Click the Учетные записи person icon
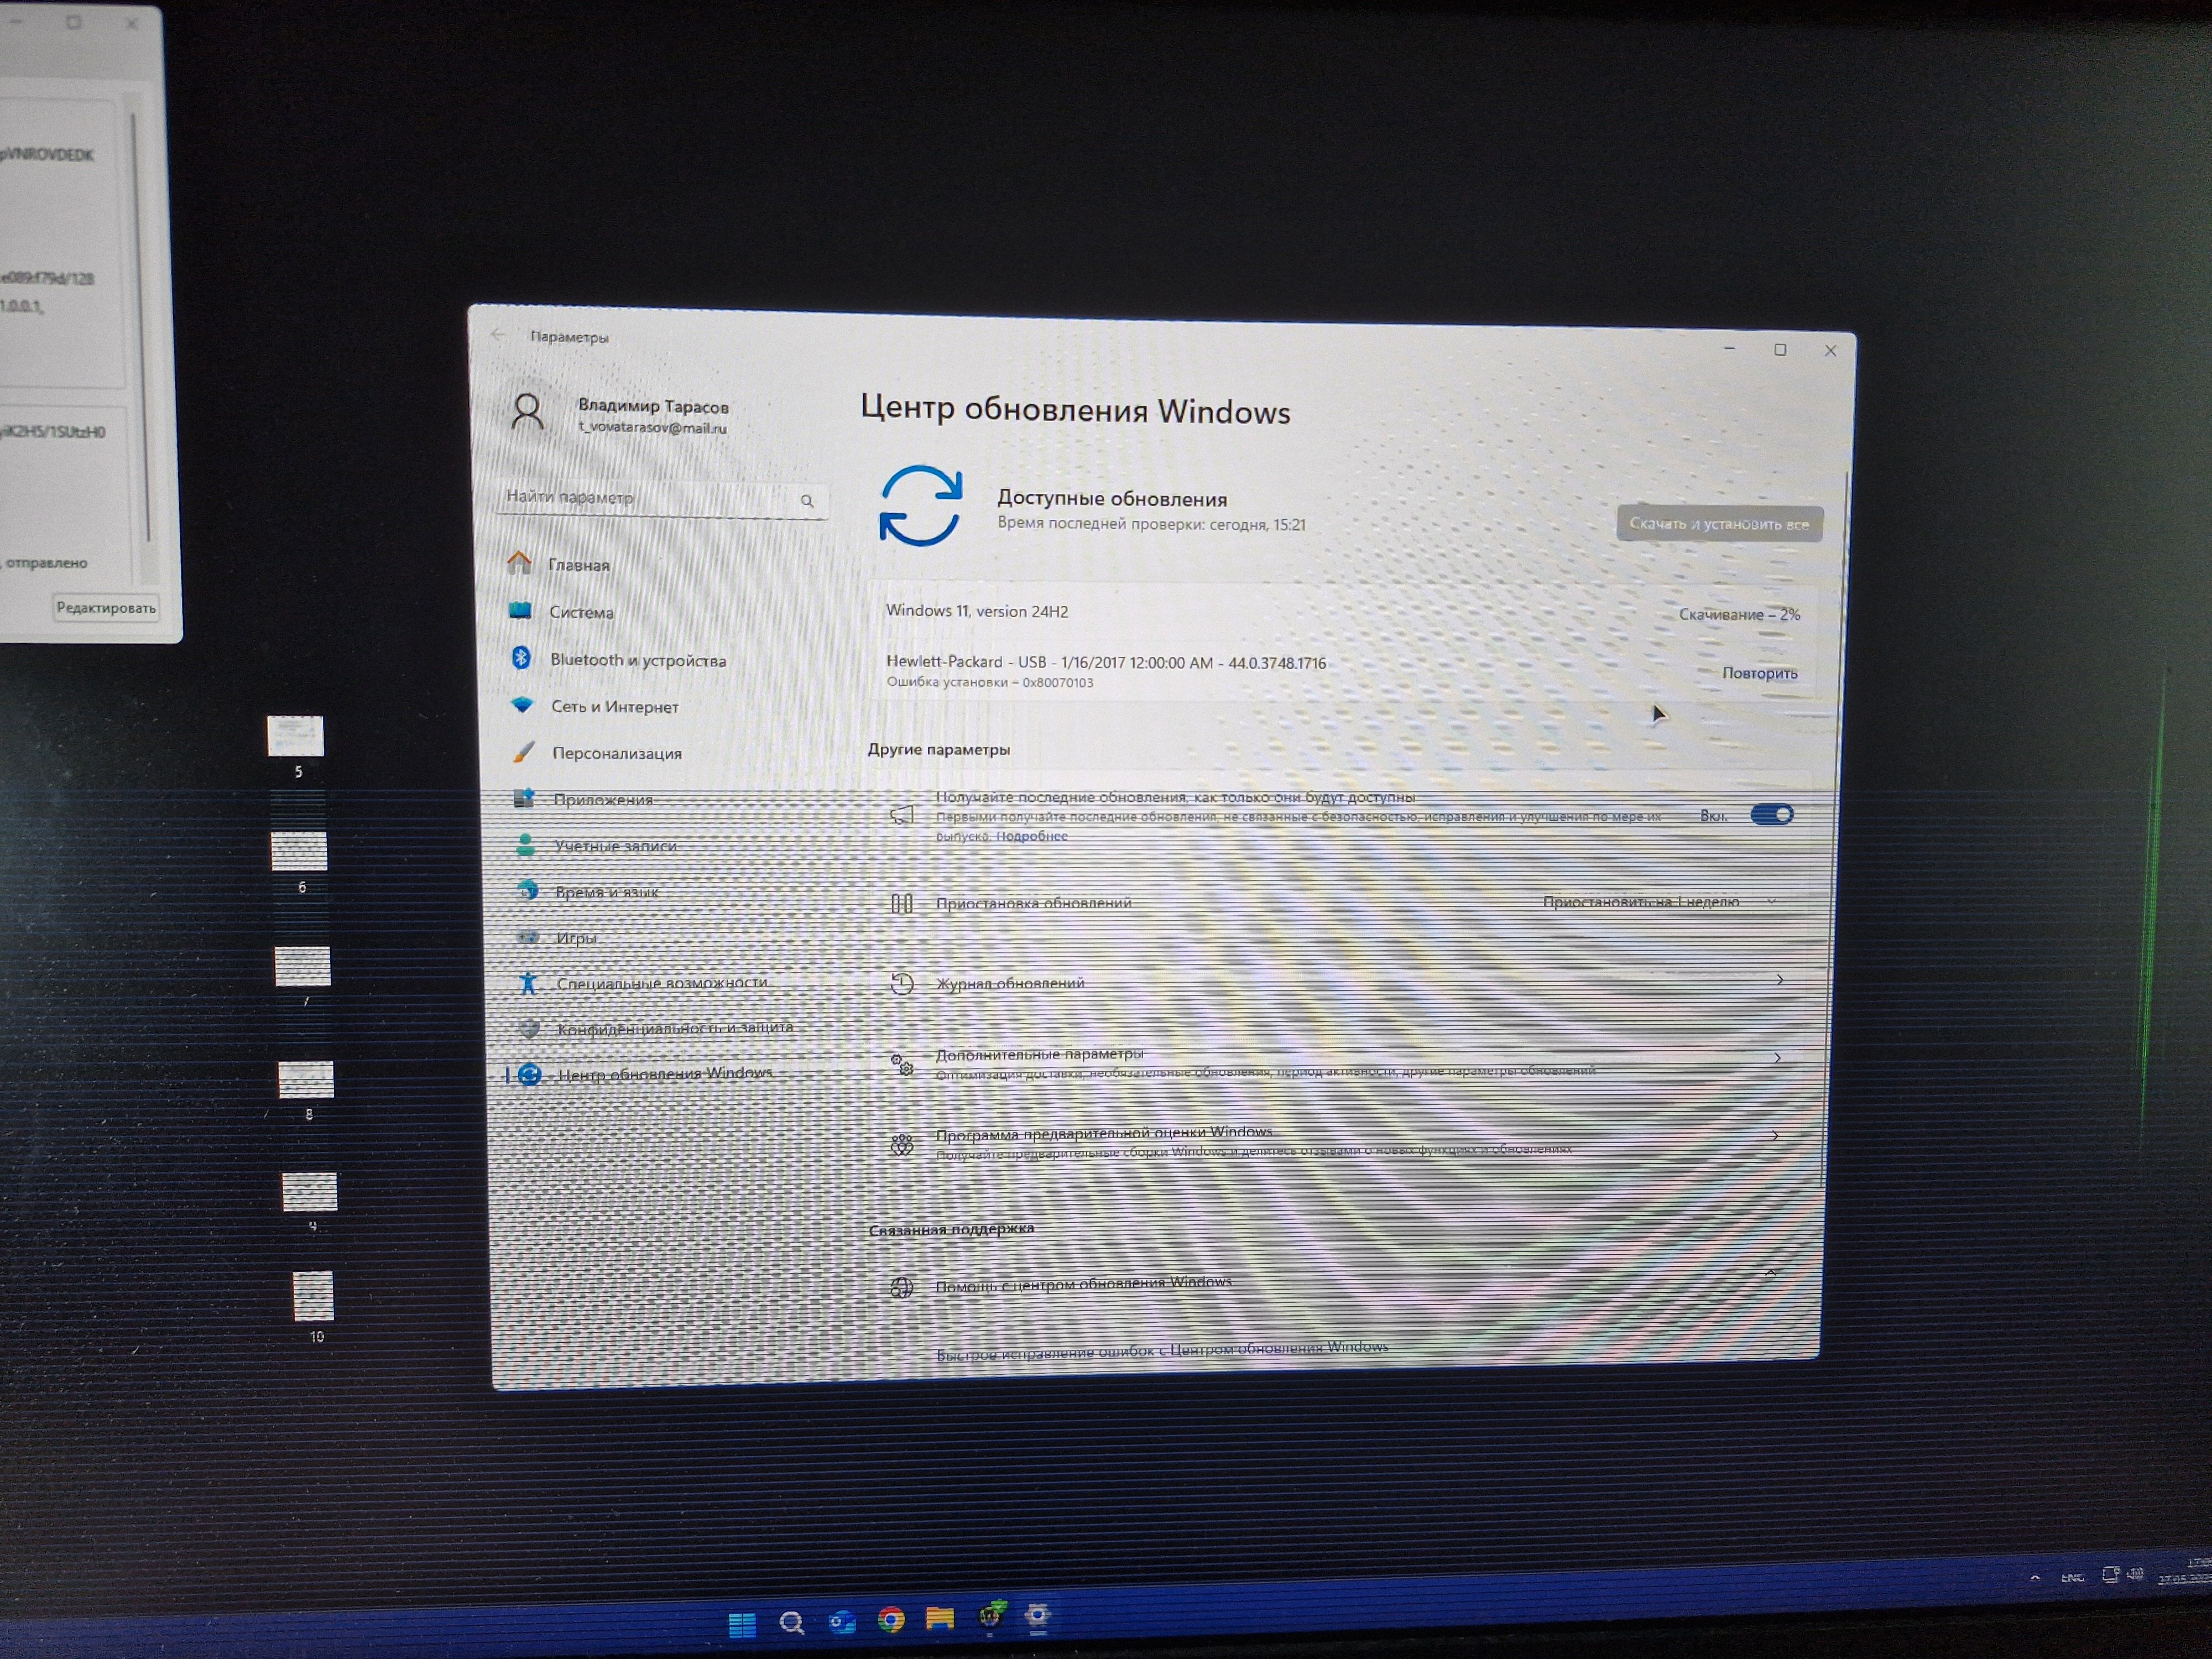2212x1659 pixels. 525,845
